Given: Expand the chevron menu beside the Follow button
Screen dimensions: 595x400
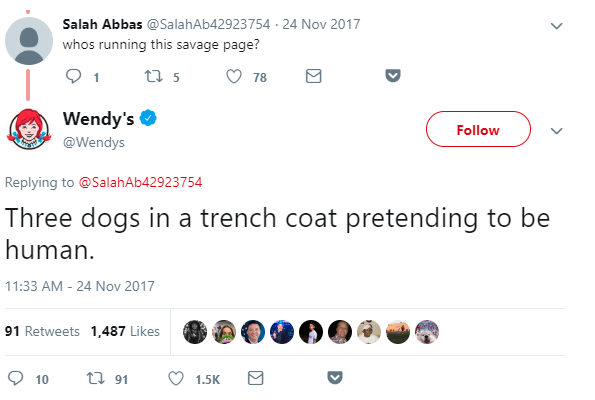Looking at the screenshot, I should [556, 131].
